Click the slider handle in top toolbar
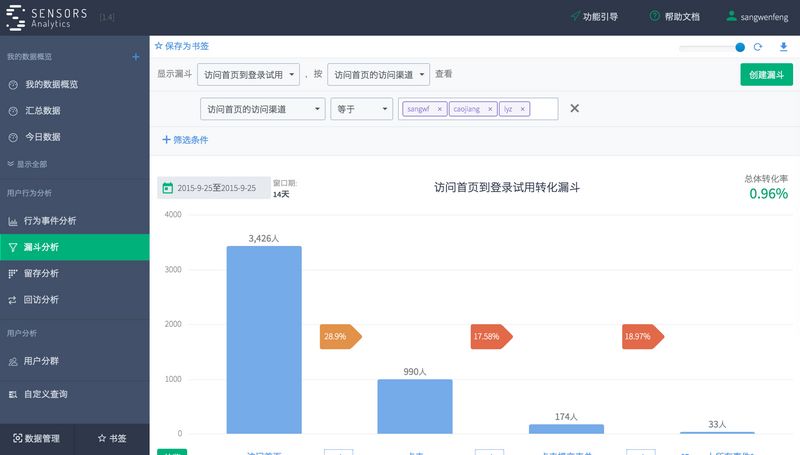The image size is (800, 455). pyautogui.click(x=740, y=47)
